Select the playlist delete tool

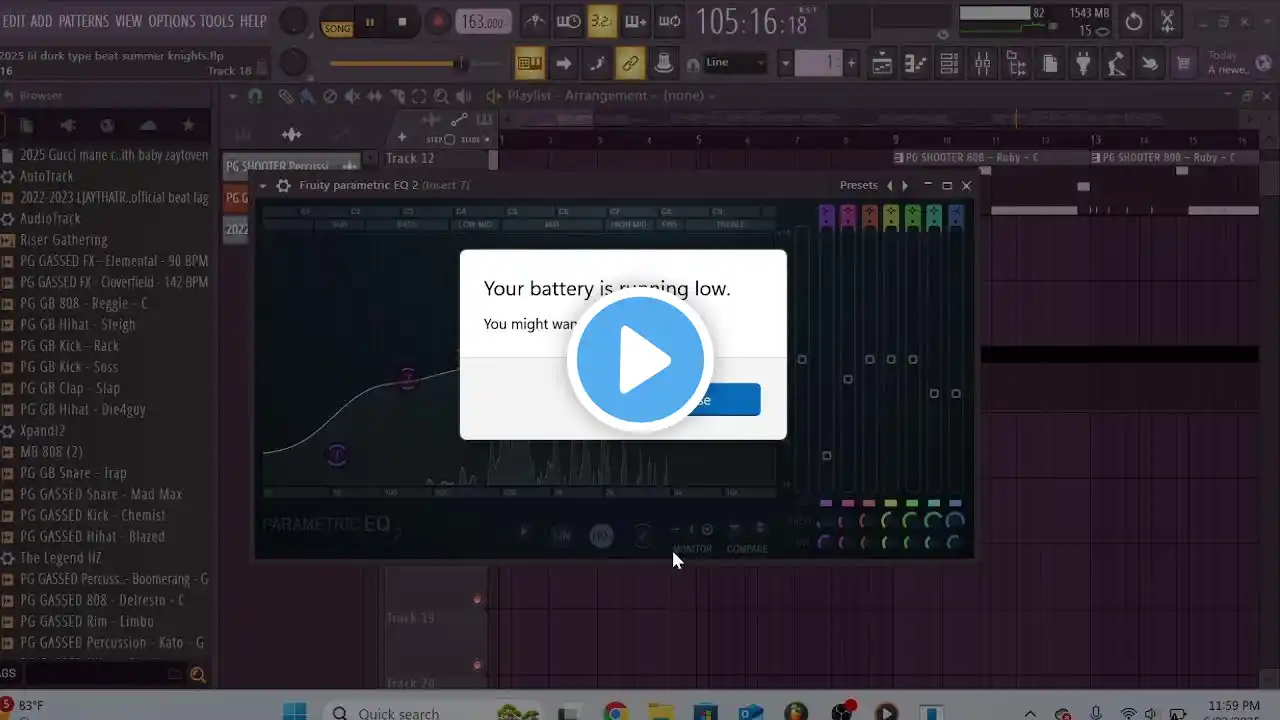pos(330,96)
